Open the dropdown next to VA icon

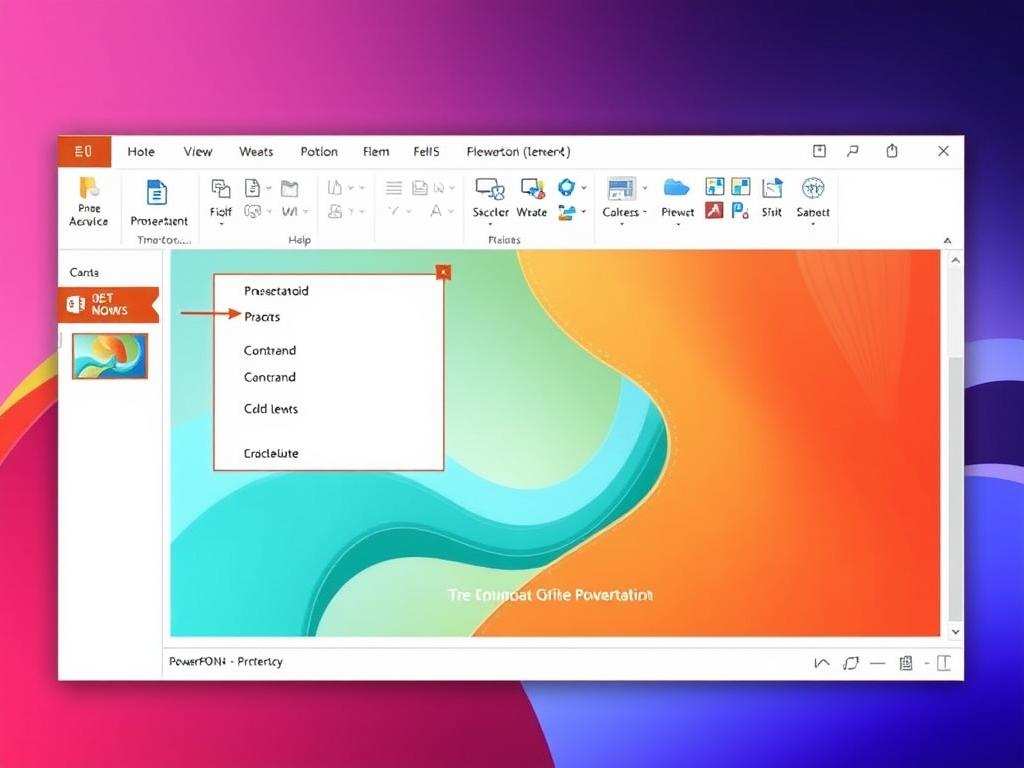[x=306, y=212]
